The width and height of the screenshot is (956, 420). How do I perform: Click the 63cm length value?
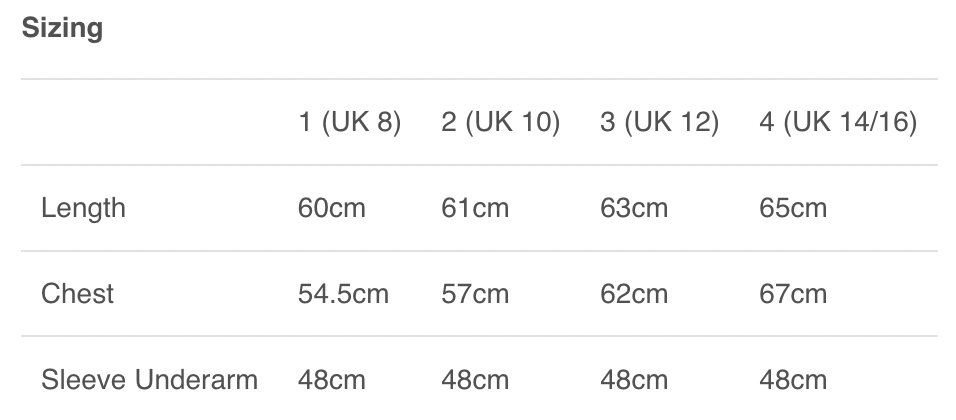pyautogui.click(x=633, y=208)
